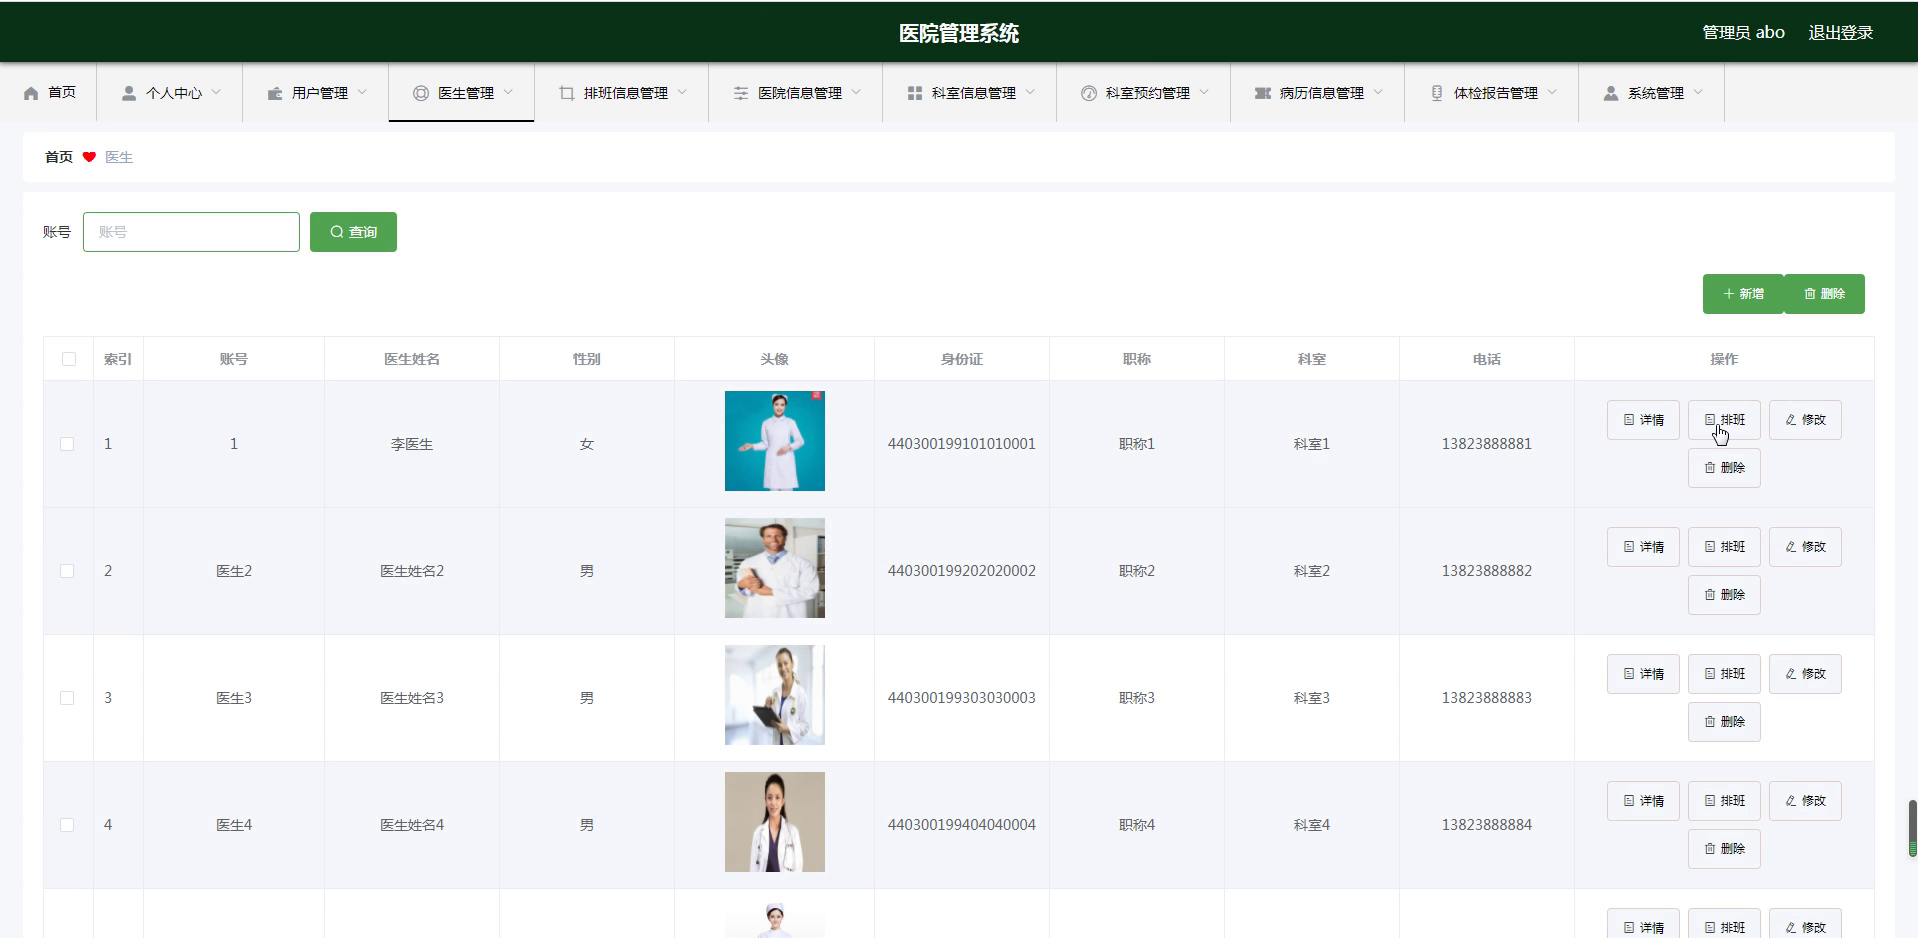Click the document icon in 李医生's 详情 button
Screen dimensions: 1918x938
point(1629,420)
